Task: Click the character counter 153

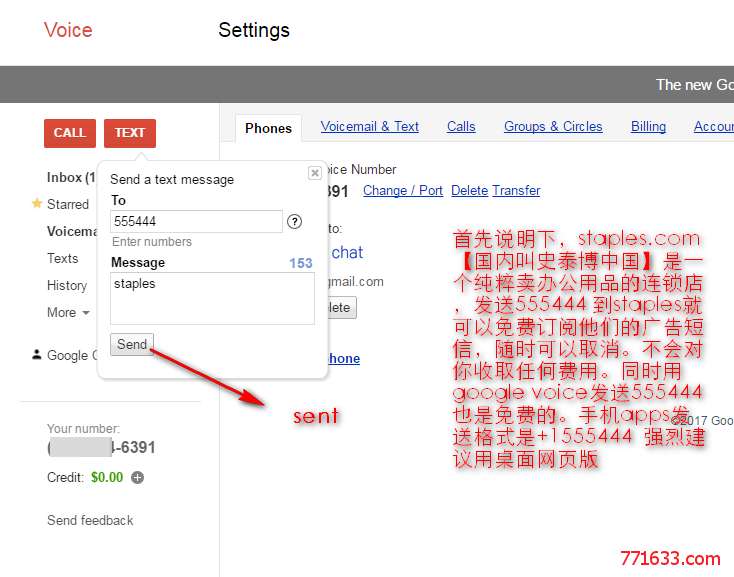Action: pyautogui.click(x=301, y=263)
